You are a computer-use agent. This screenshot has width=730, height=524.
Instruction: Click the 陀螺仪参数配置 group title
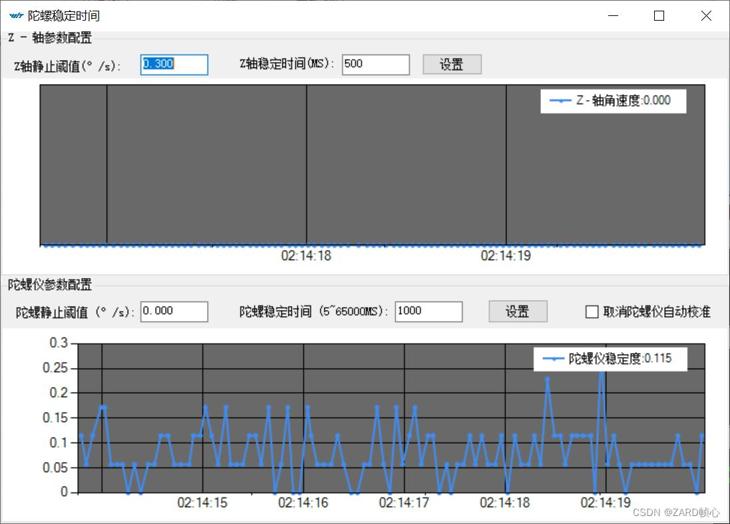click(x=50, y=284)
